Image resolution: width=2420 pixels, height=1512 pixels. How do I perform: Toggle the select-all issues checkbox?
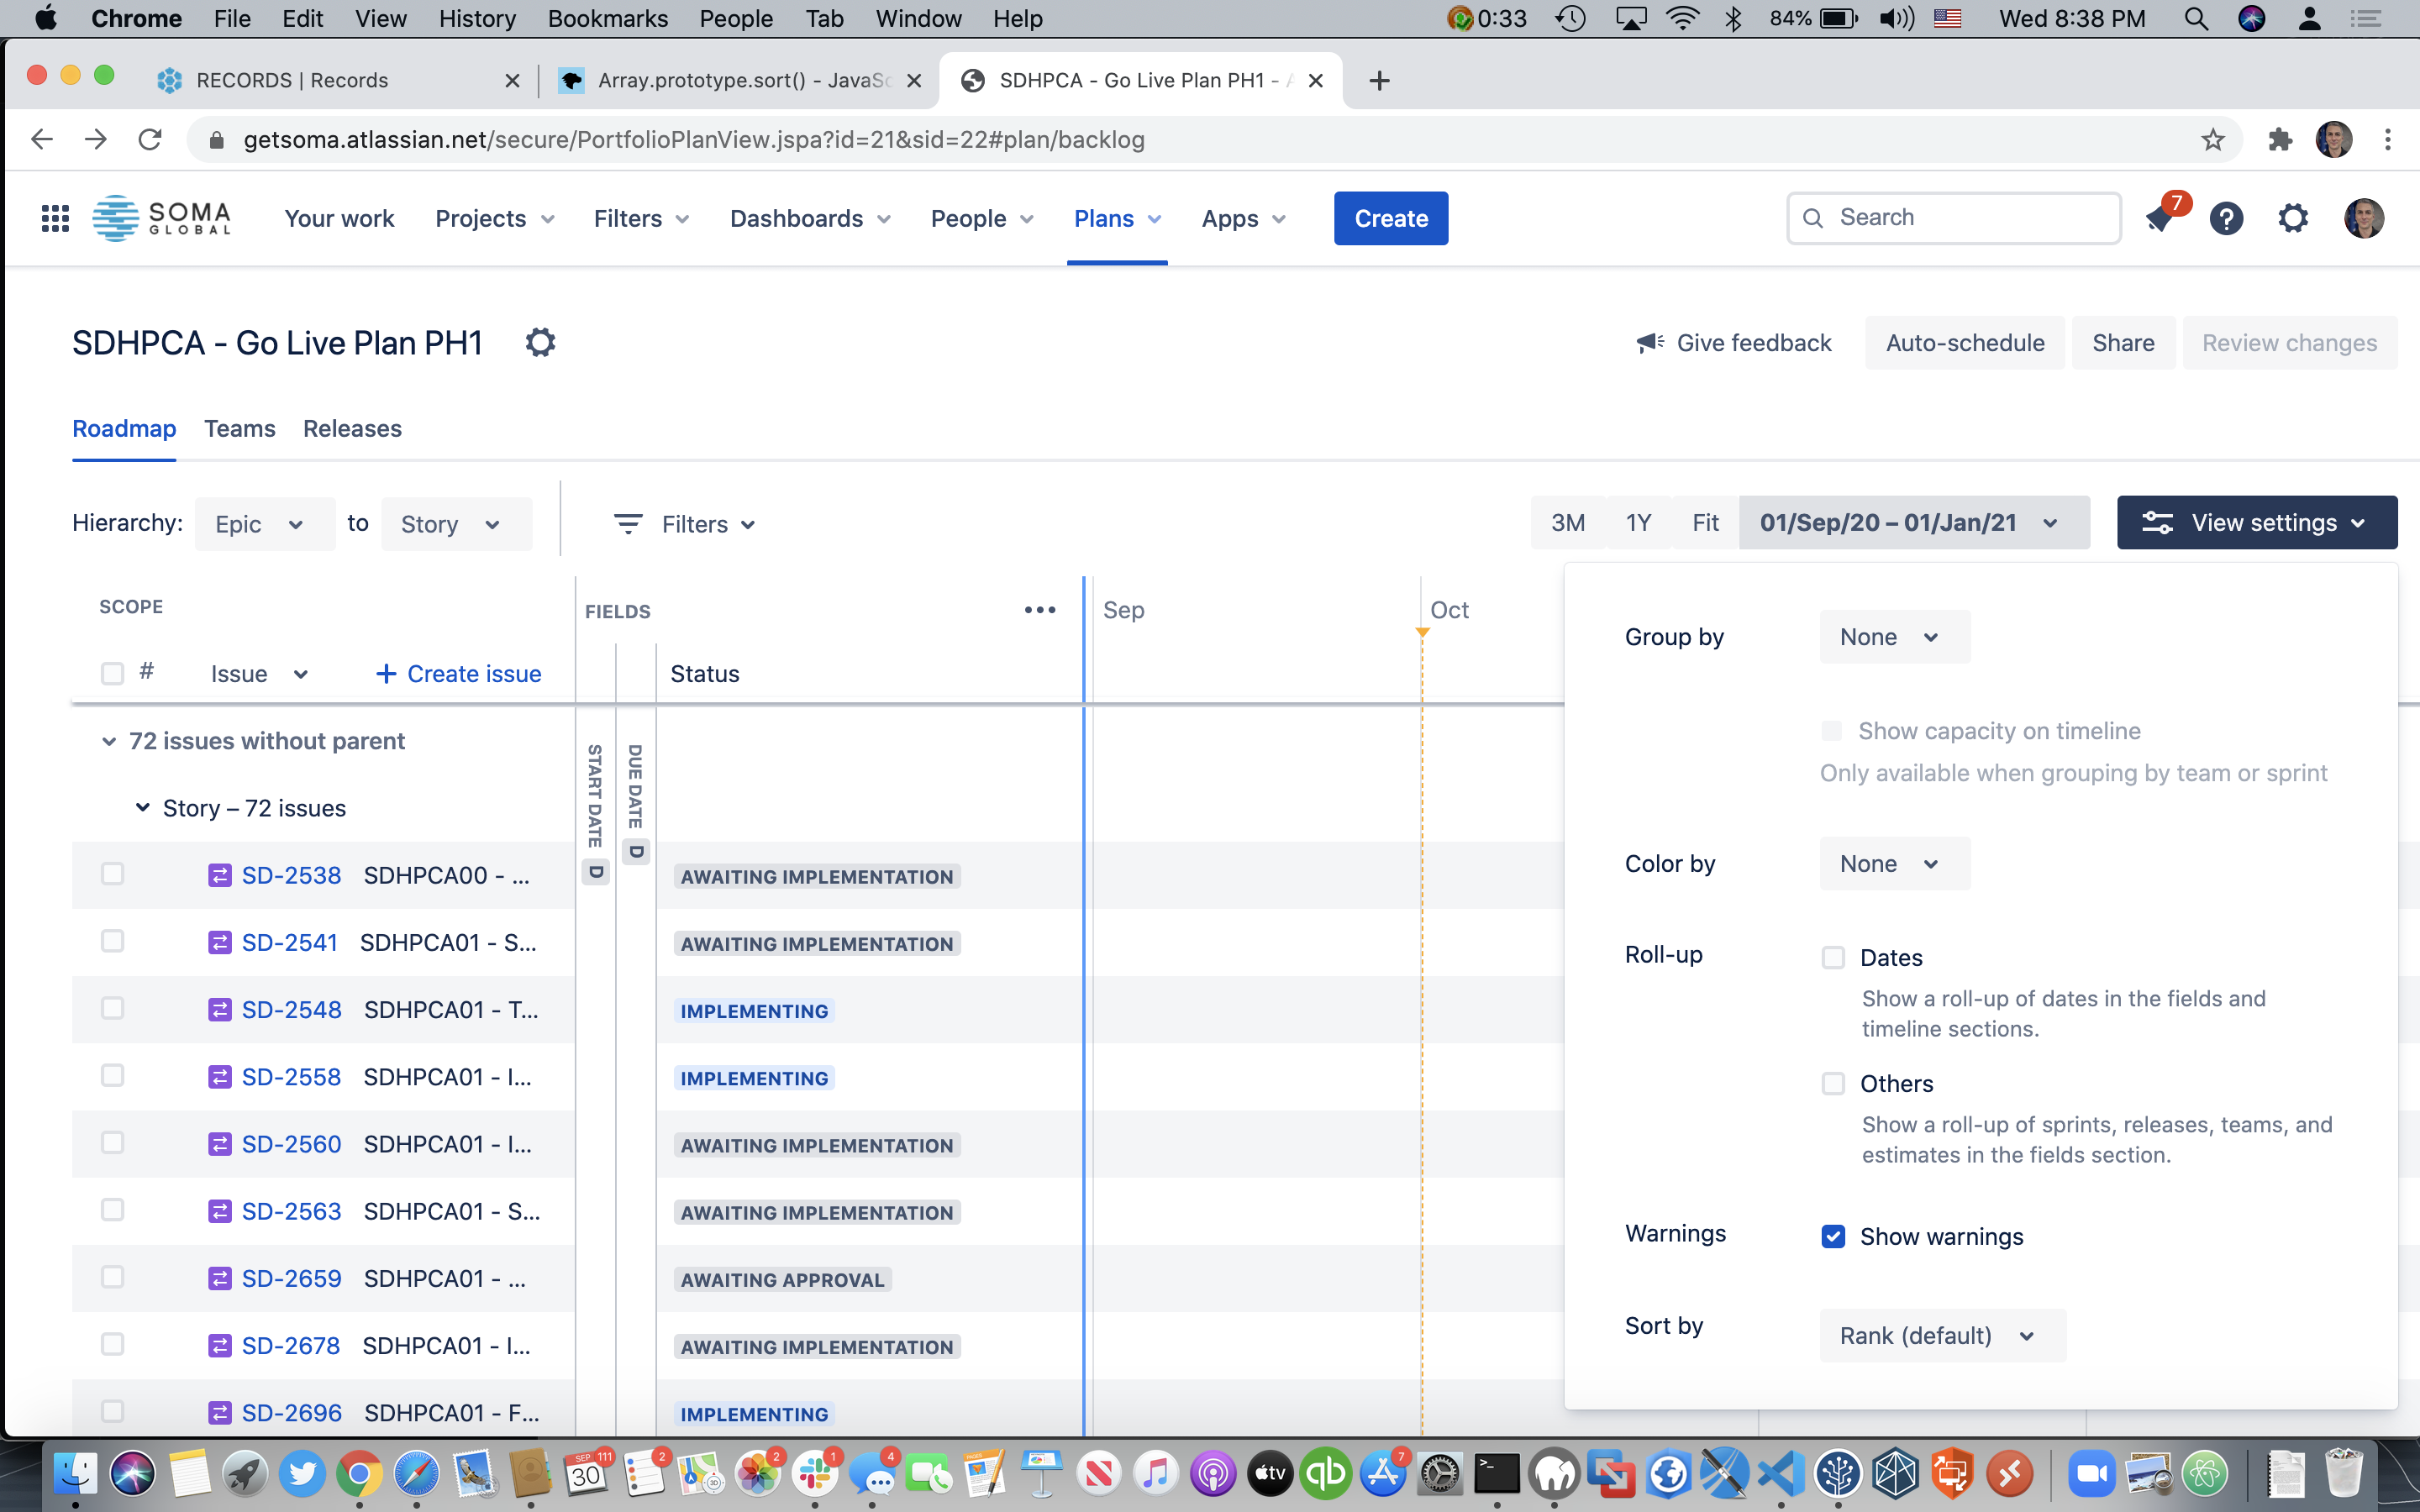112,674
